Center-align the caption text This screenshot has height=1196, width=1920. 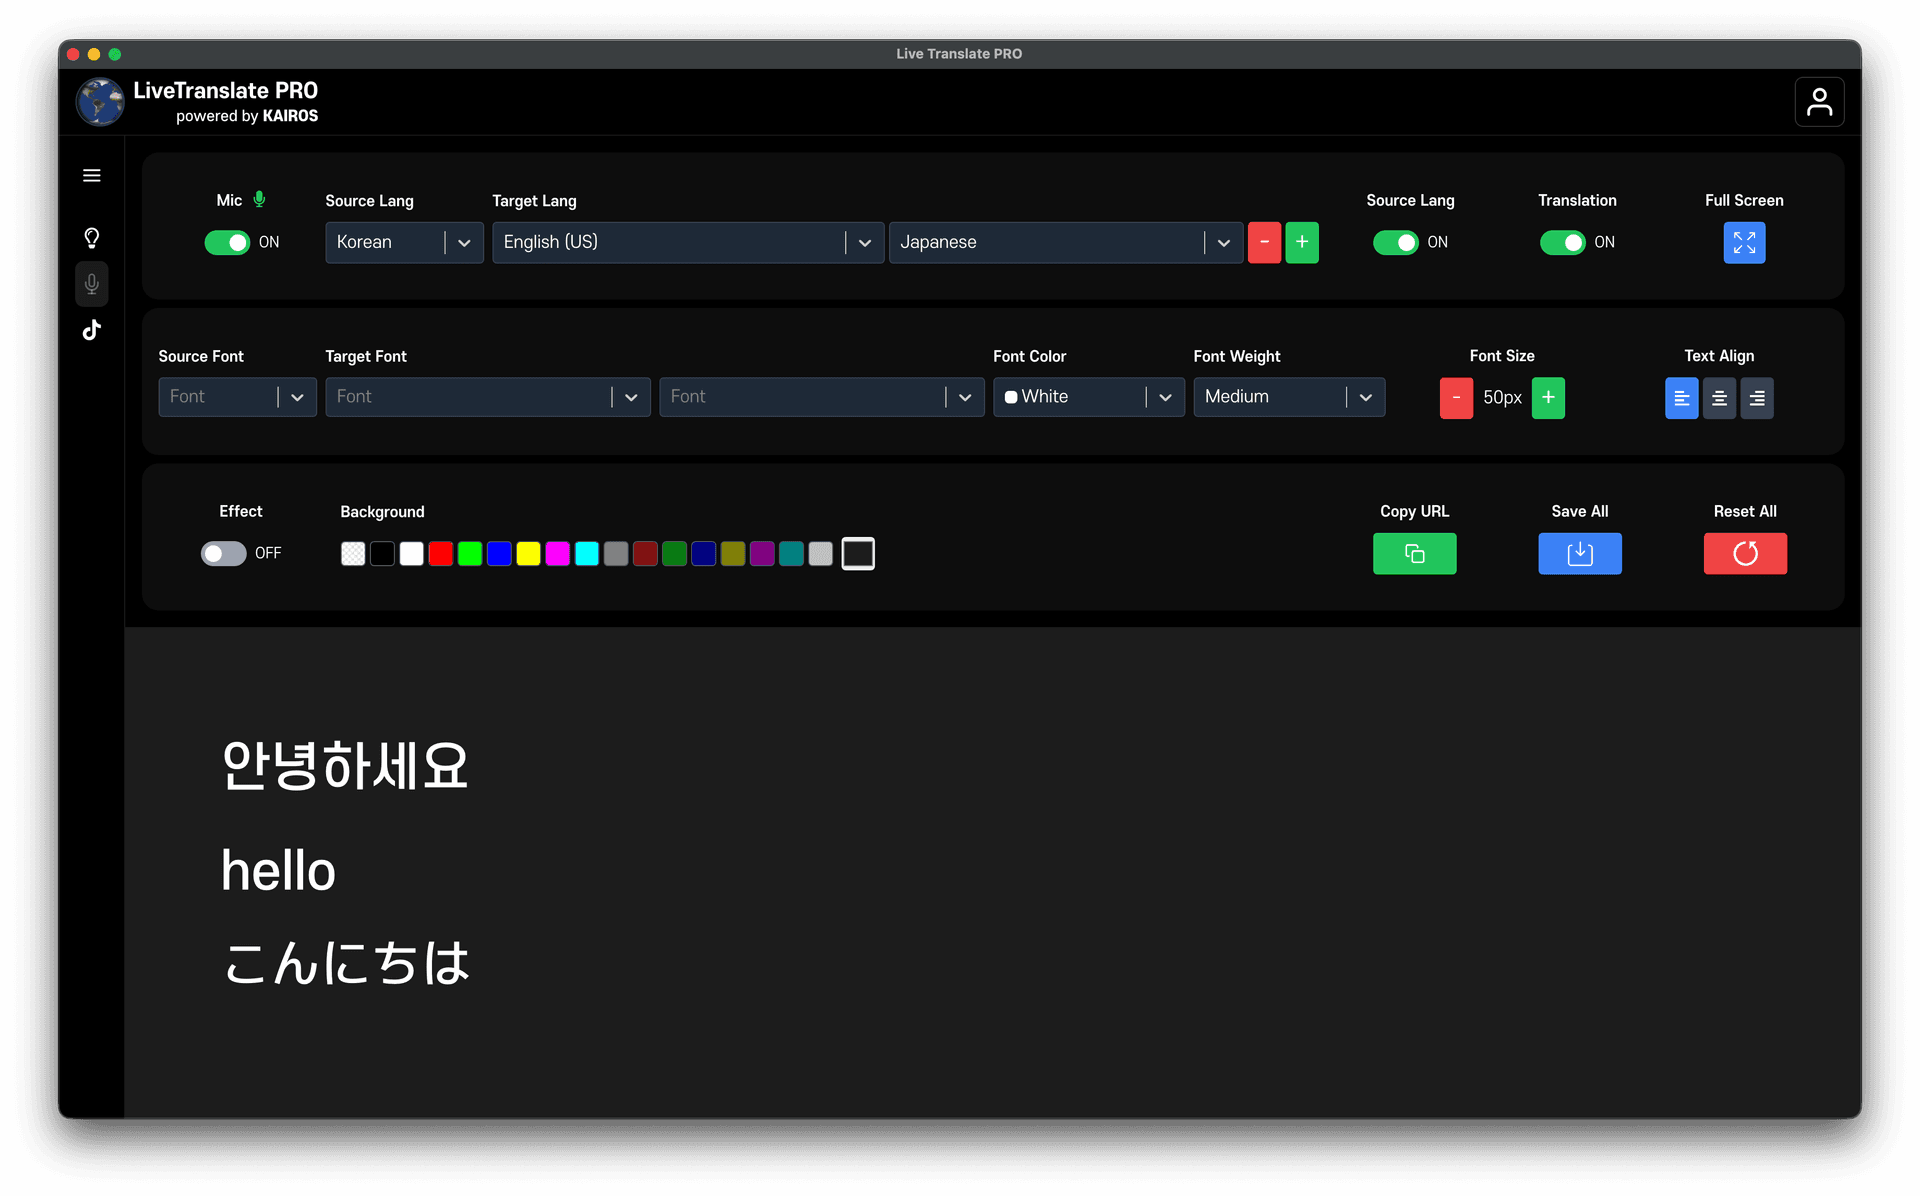point(1719,398)
